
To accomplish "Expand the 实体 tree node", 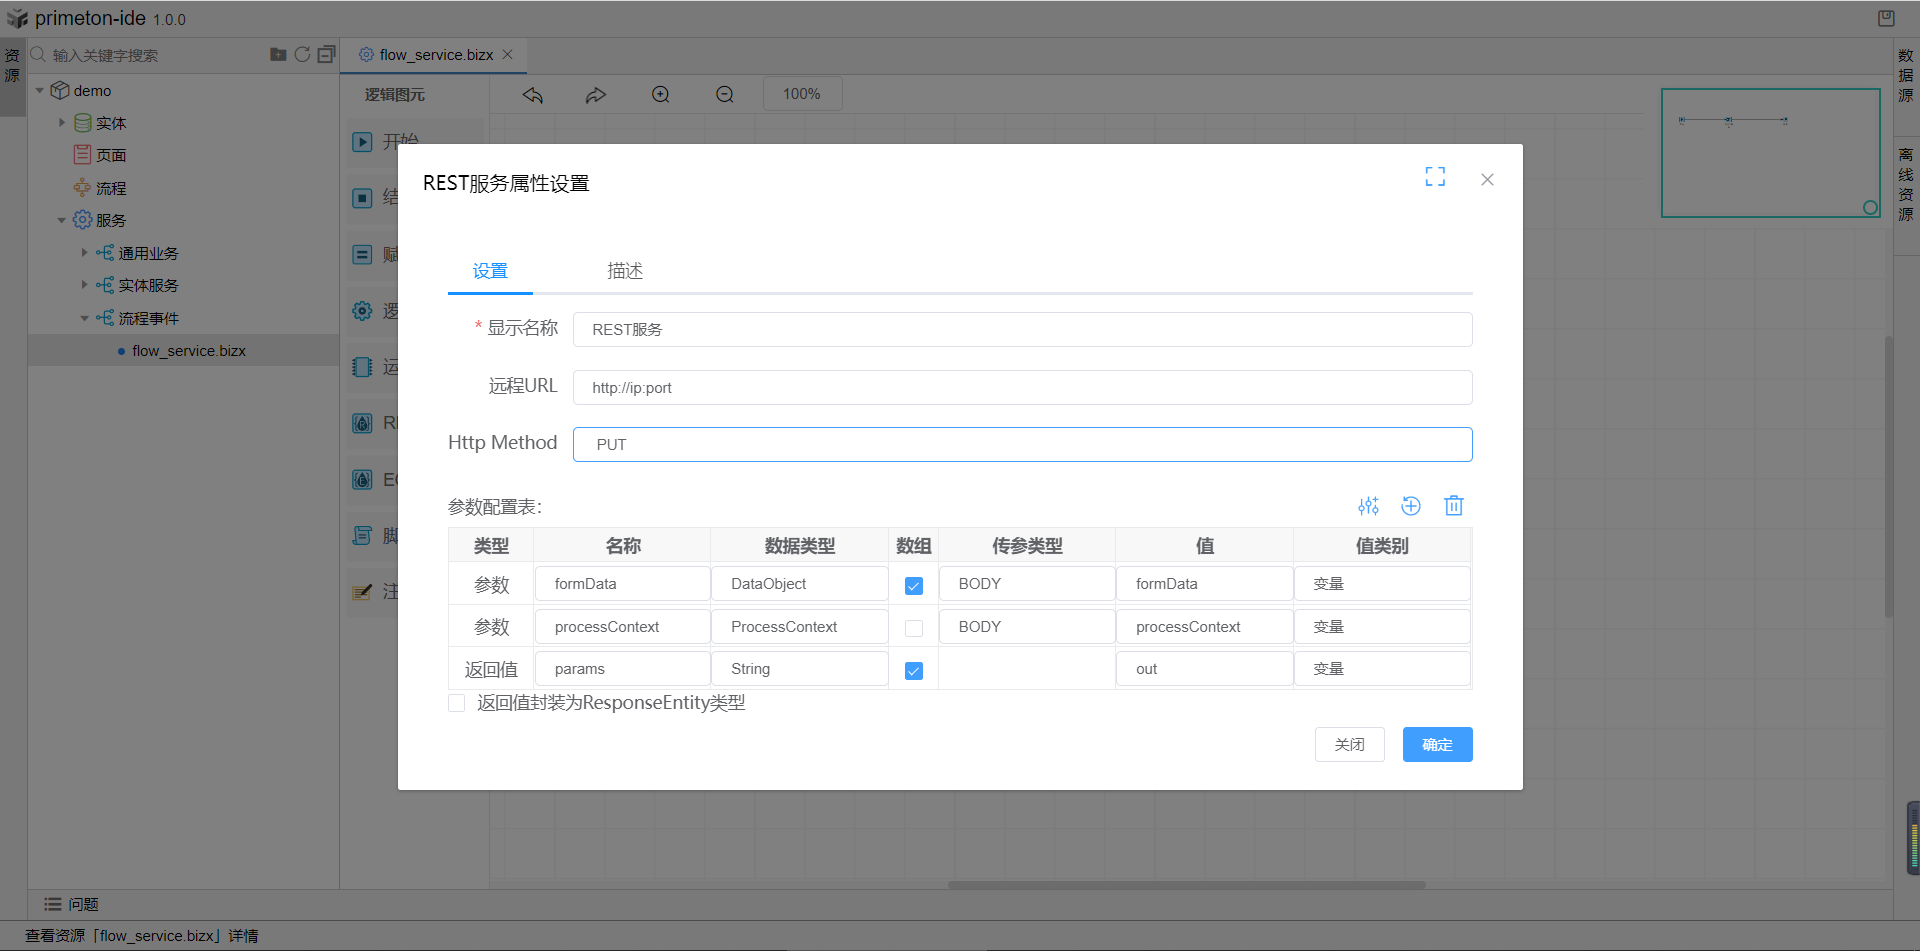I will (x=62, y=123).
